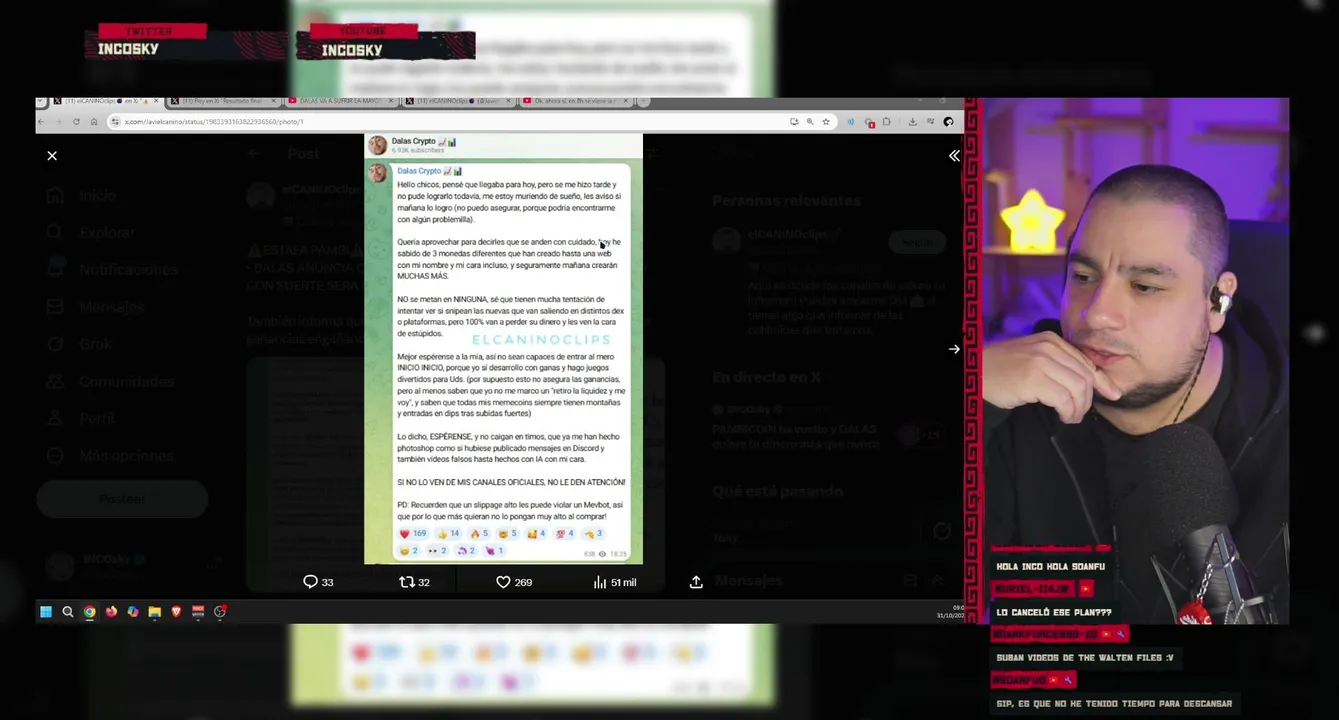Open the browser profile avatar icon
1339x720 pixels.
(948, 121)
